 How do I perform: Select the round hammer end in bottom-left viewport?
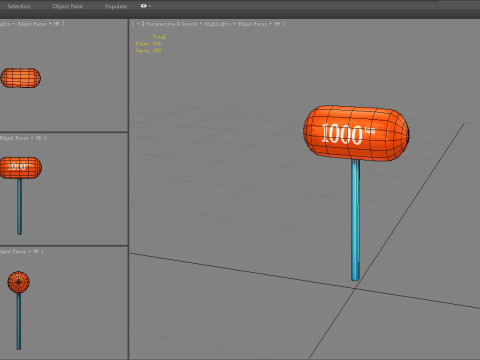(18, 282)
